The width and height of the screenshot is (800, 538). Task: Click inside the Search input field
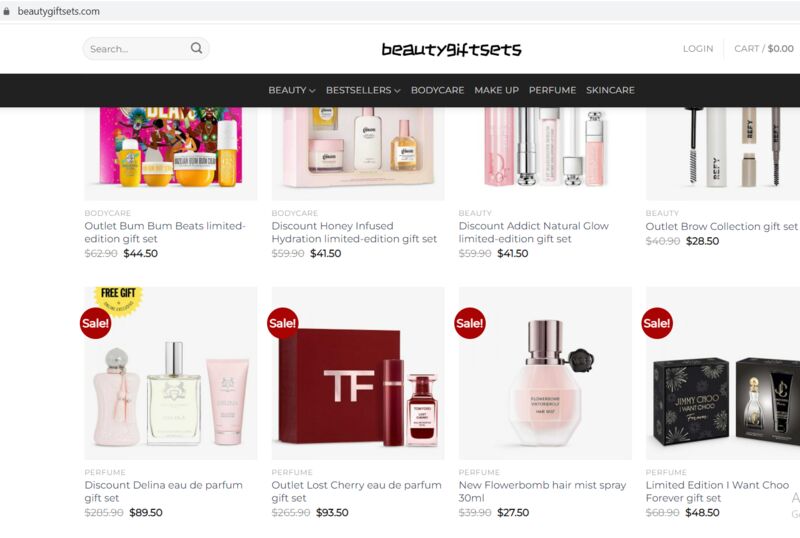coord(136,48)
